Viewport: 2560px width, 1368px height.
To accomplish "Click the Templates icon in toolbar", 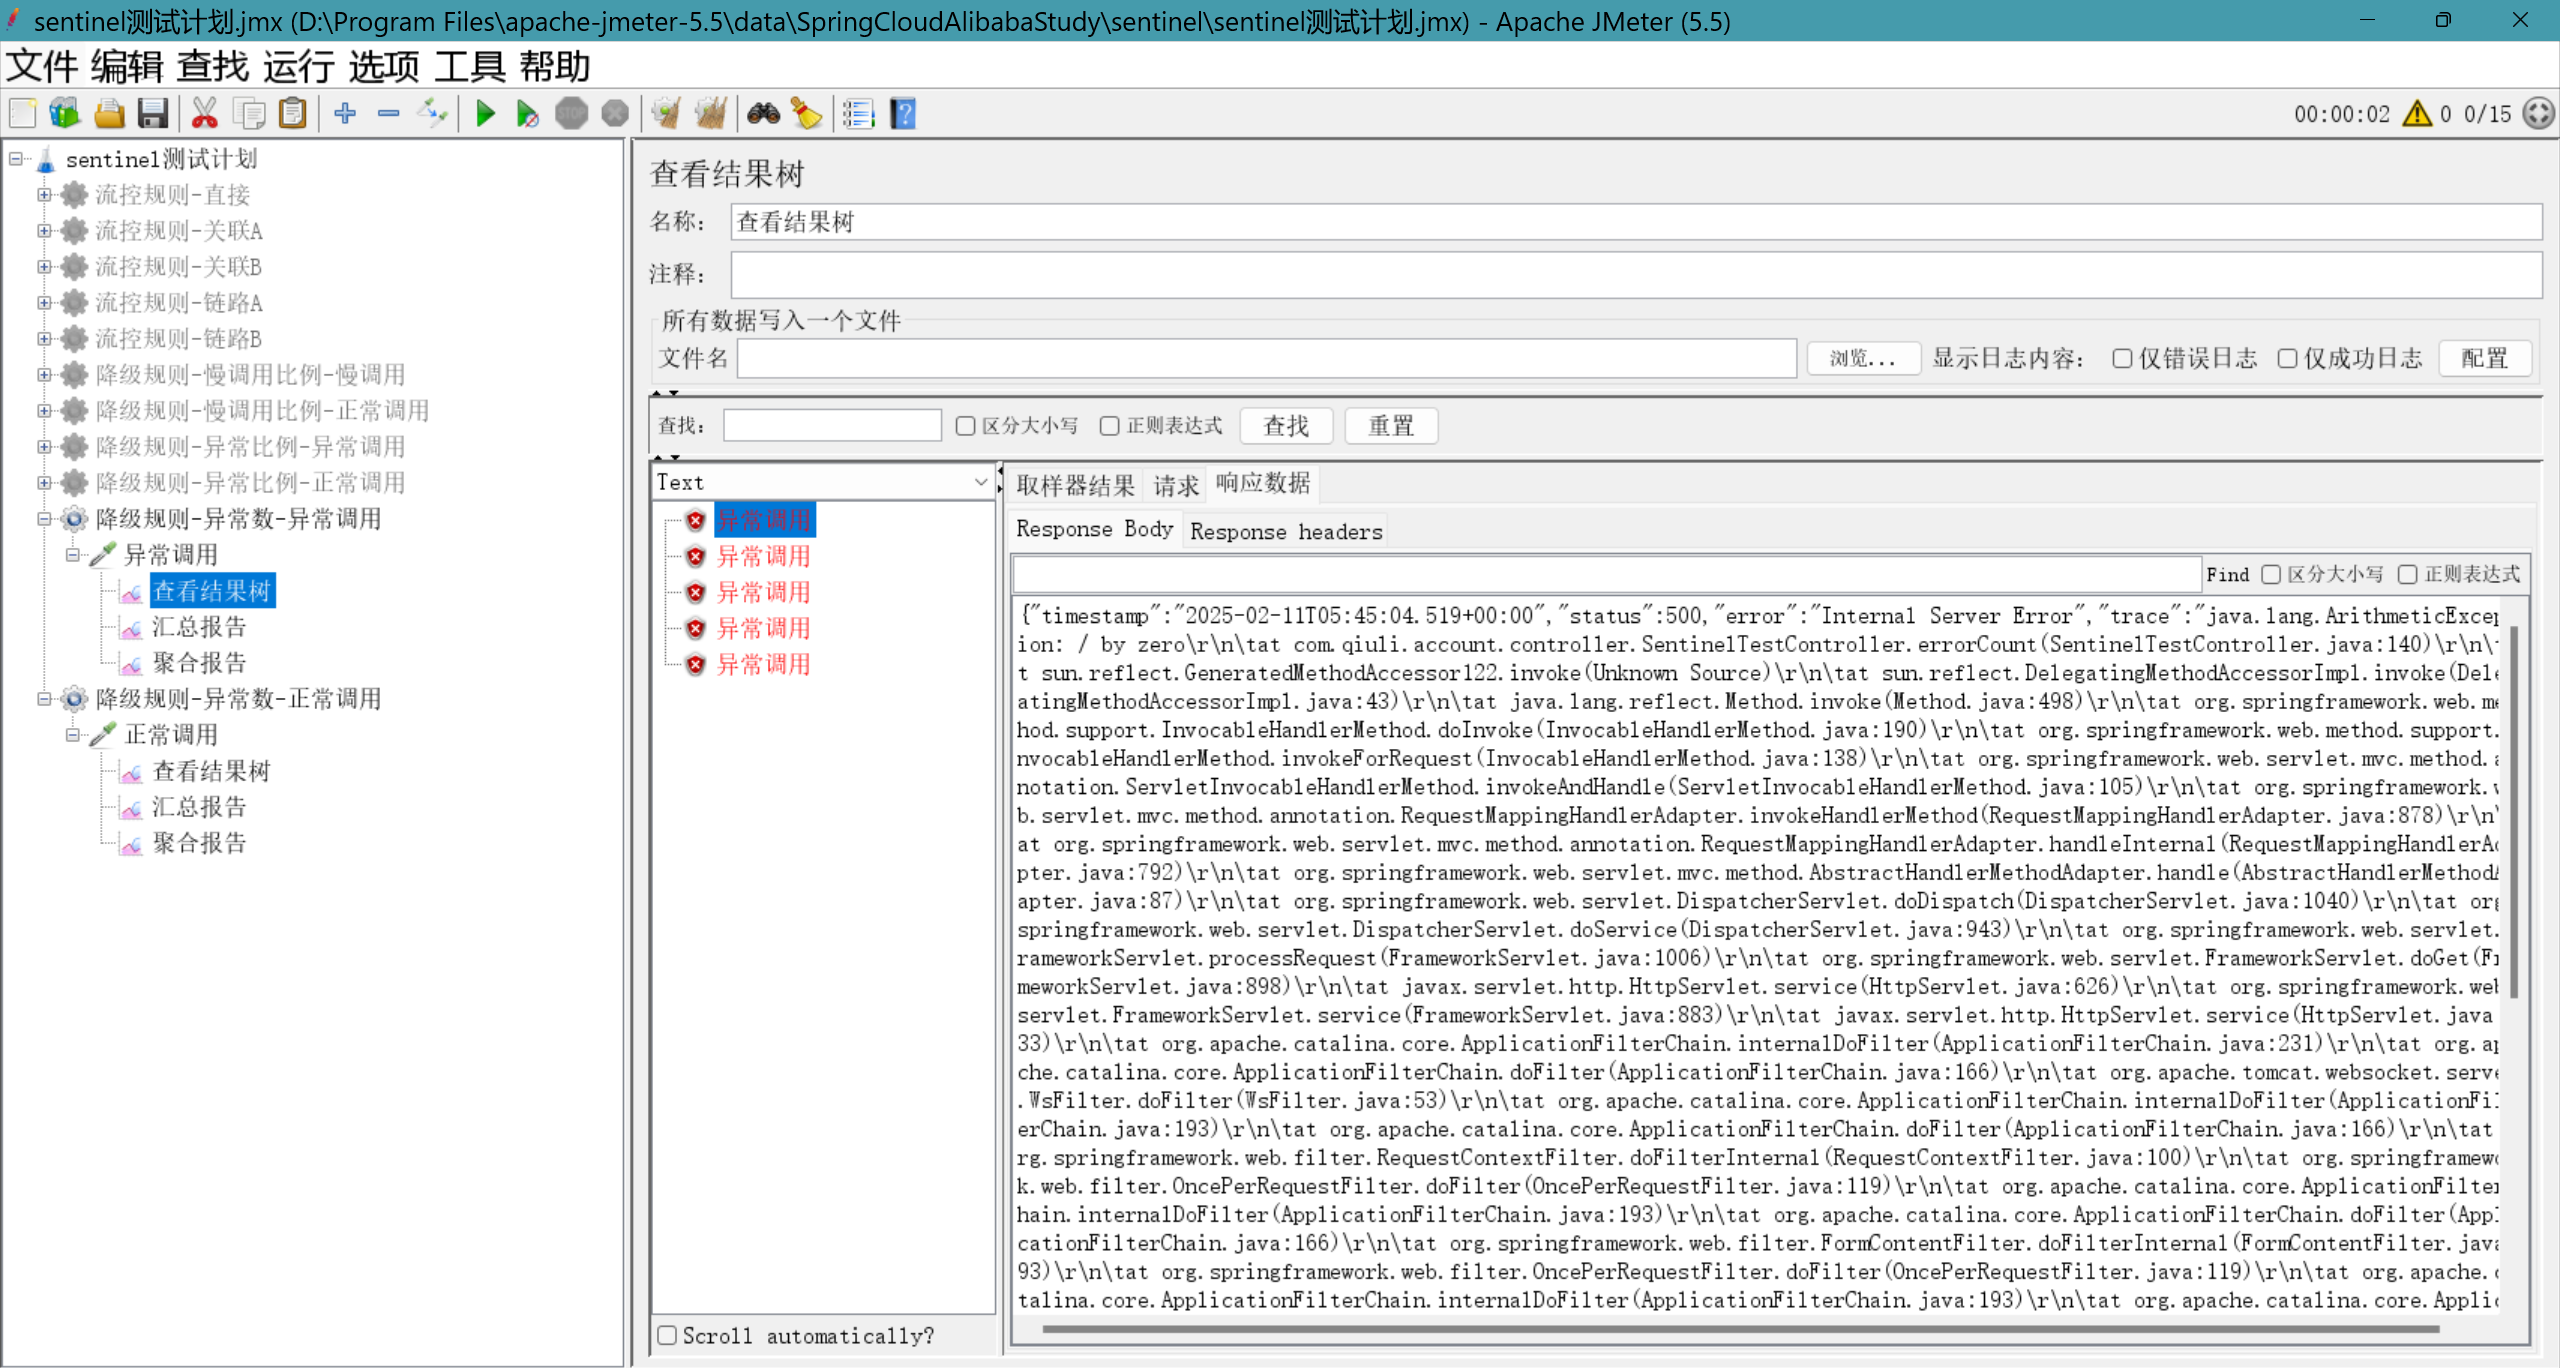I will coord(65,114).
